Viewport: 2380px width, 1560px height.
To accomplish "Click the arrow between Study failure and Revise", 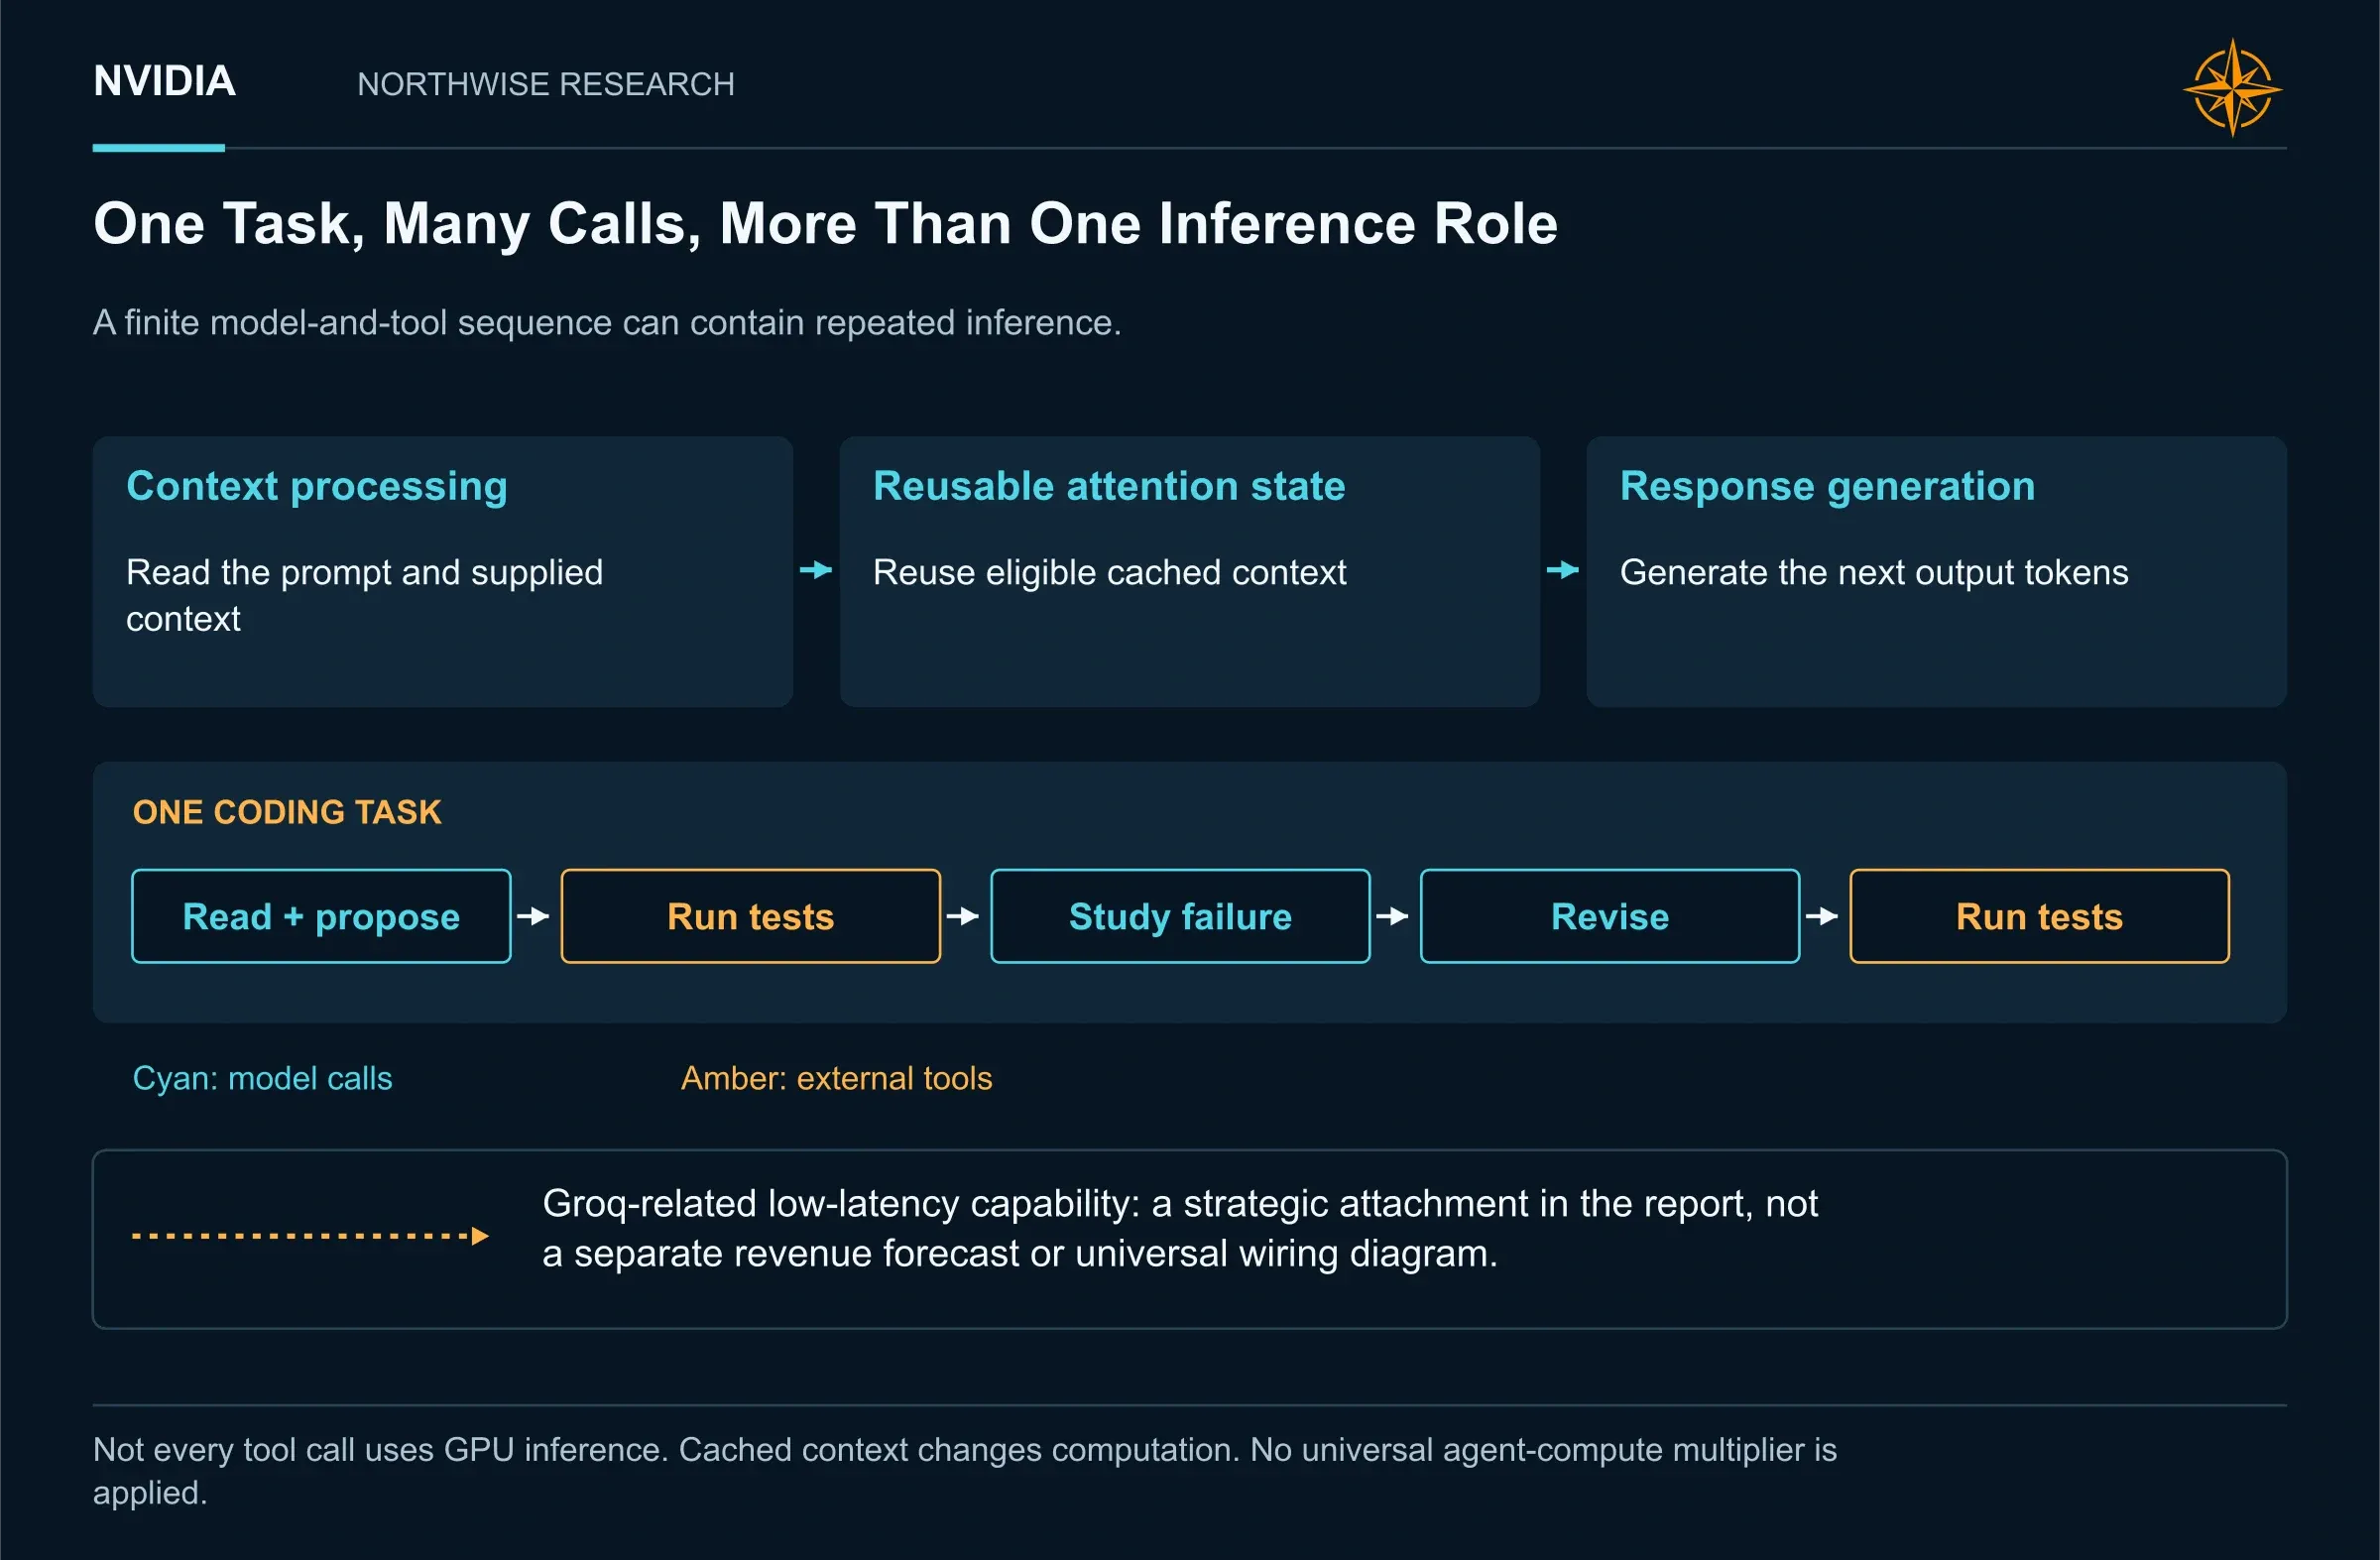I will (1393, 916).
